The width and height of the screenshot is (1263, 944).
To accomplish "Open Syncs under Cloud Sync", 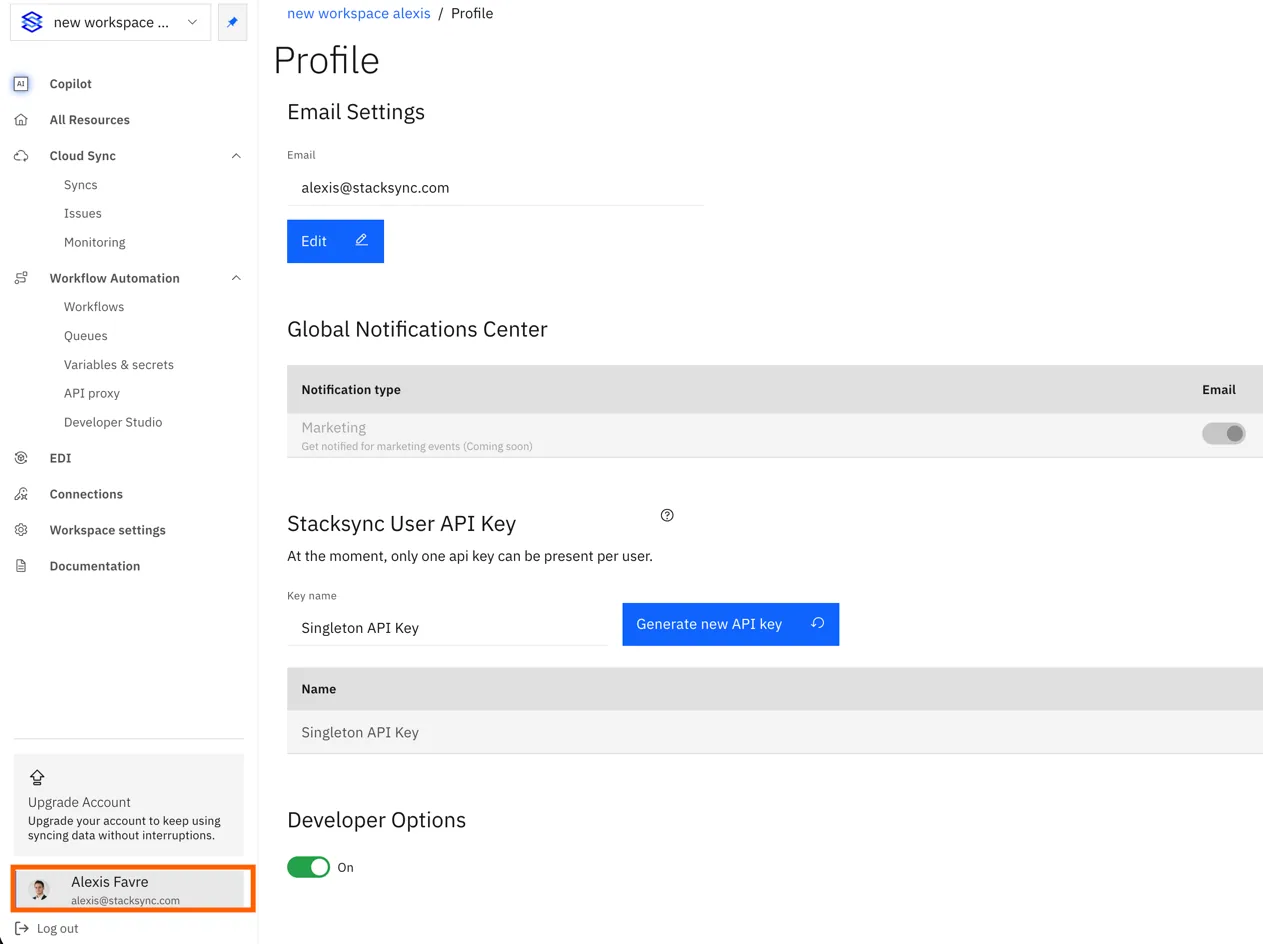I will (x=81, y=185).
